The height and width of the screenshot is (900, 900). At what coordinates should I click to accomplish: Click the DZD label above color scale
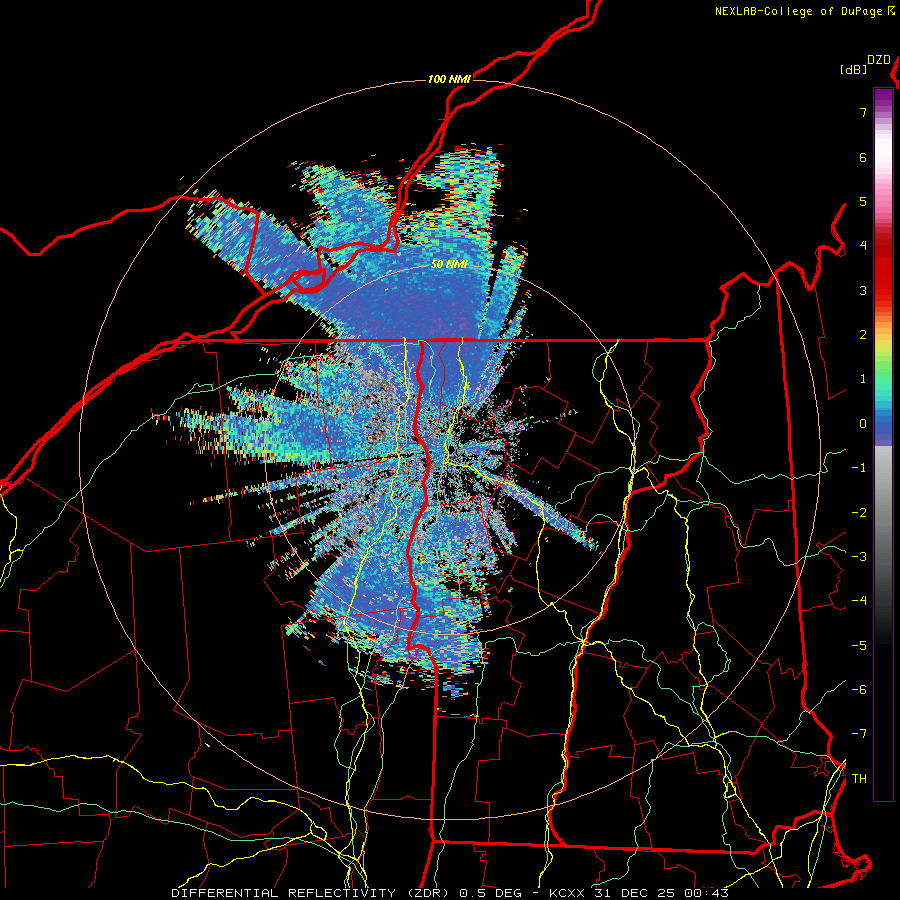pyautogui.click(x=879, y=60)
